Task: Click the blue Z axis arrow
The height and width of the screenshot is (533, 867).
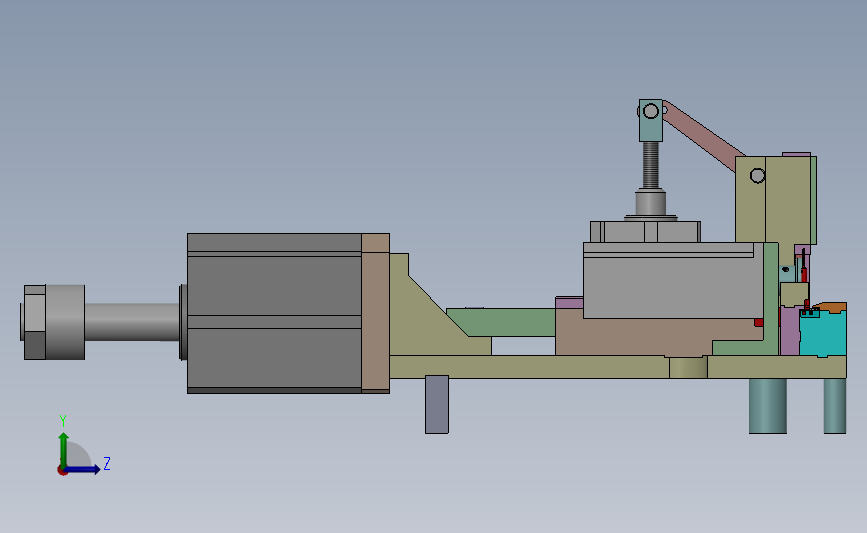Action: point(83,470)
